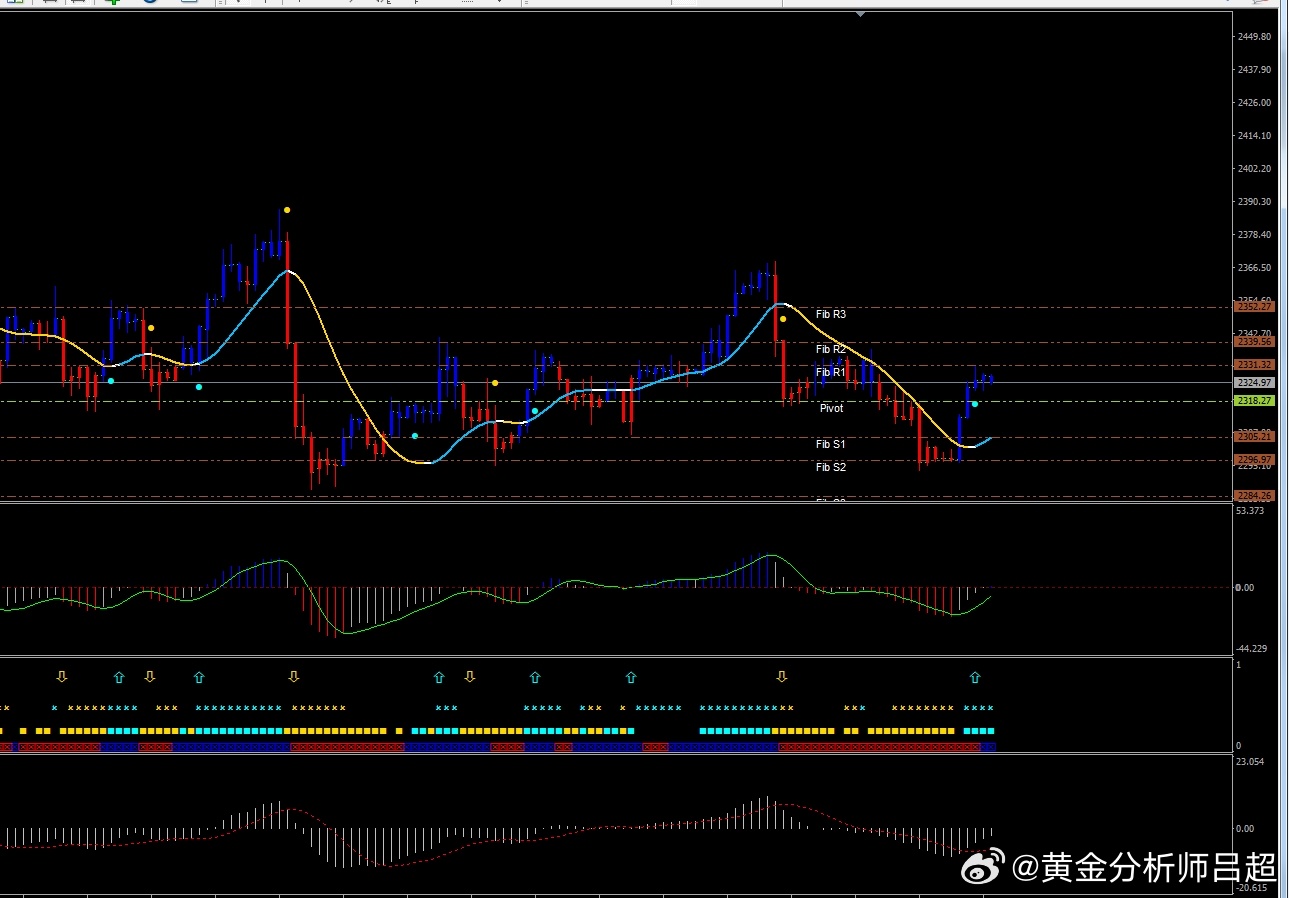Viewport: 1289px width, 898px height.
Task: Click the 2324.97 current price tag
Action: tap(1254, 382)
